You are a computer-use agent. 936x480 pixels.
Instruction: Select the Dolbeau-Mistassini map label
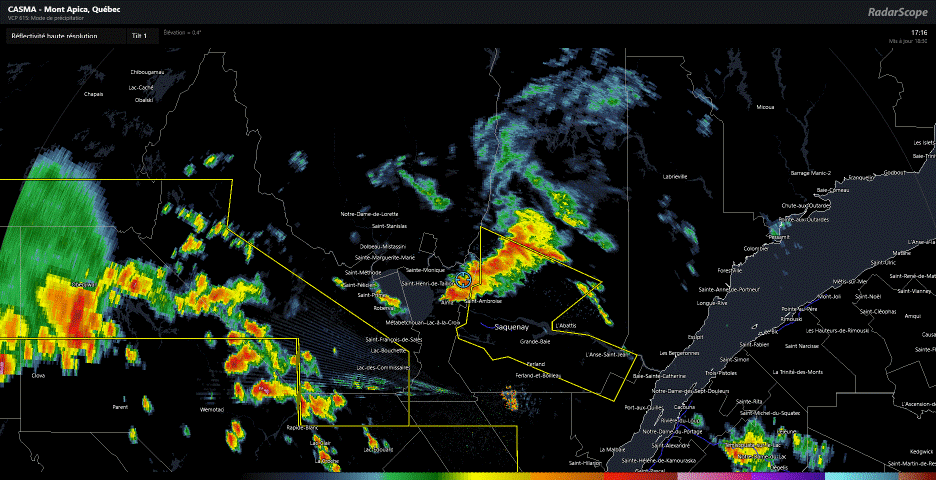tap(382, 246)
